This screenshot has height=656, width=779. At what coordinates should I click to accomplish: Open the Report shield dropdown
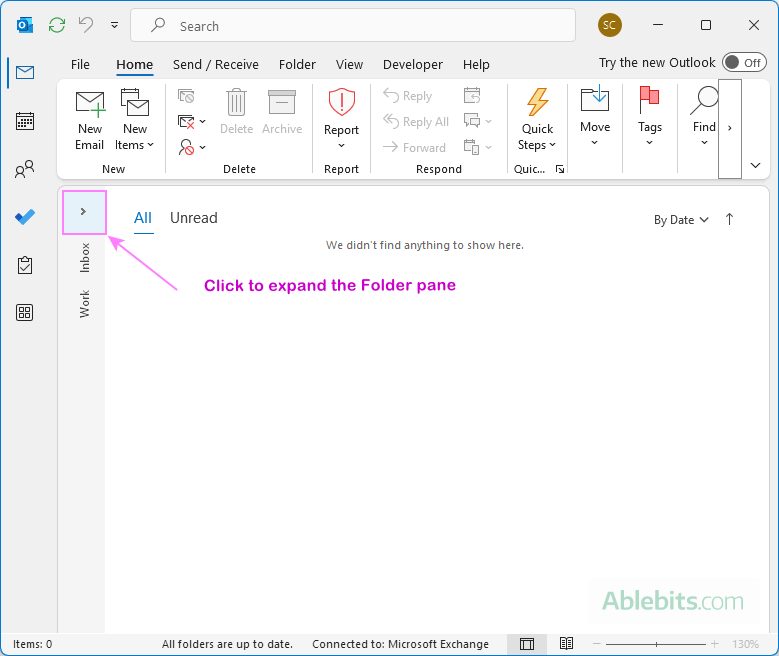pos(341,119)
